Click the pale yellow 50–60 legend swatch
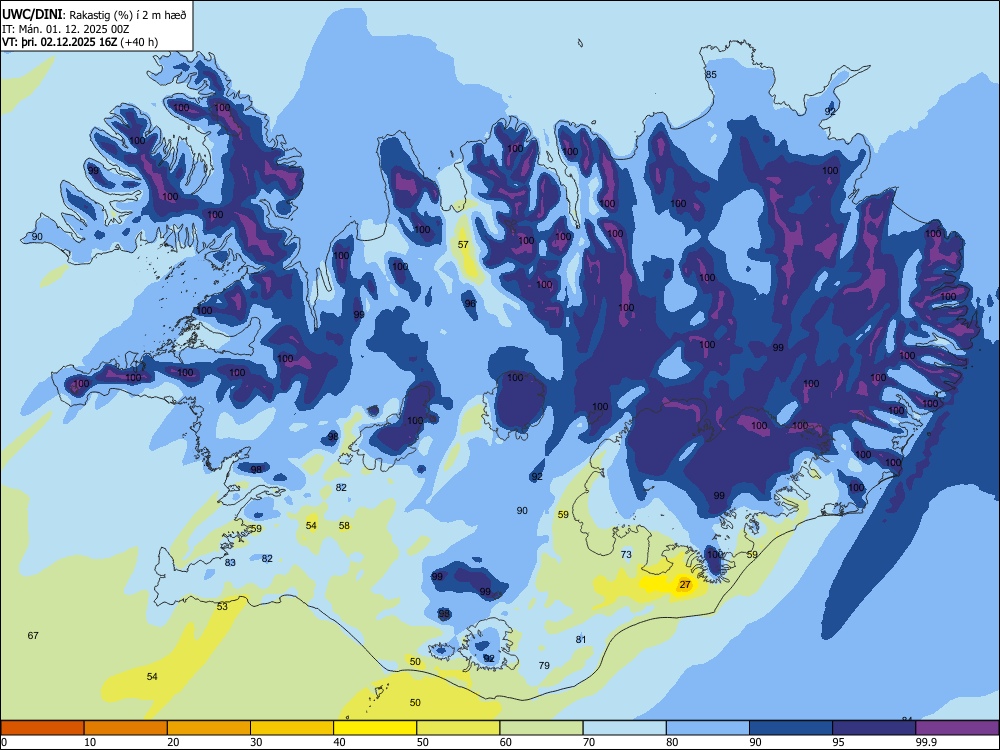Viewport: 1000px width, 750px height. 458,728
